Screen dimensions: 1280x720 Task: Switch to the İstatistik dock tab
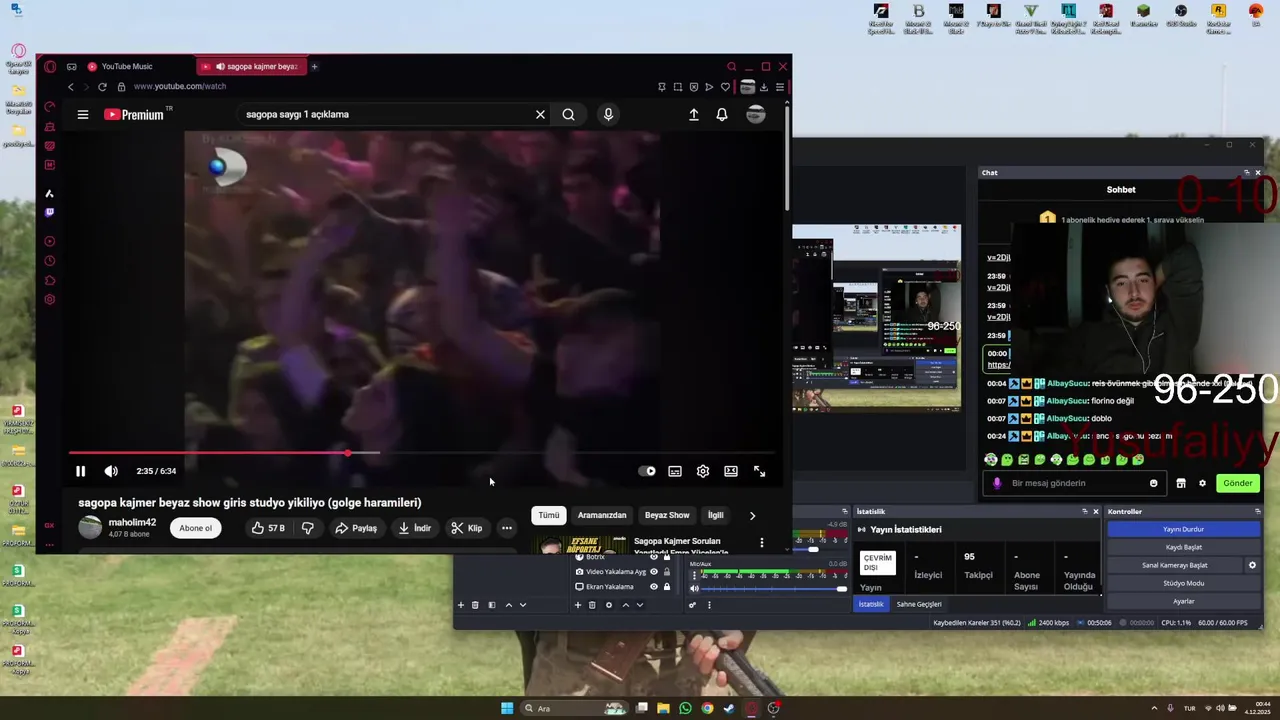point(871,604)
